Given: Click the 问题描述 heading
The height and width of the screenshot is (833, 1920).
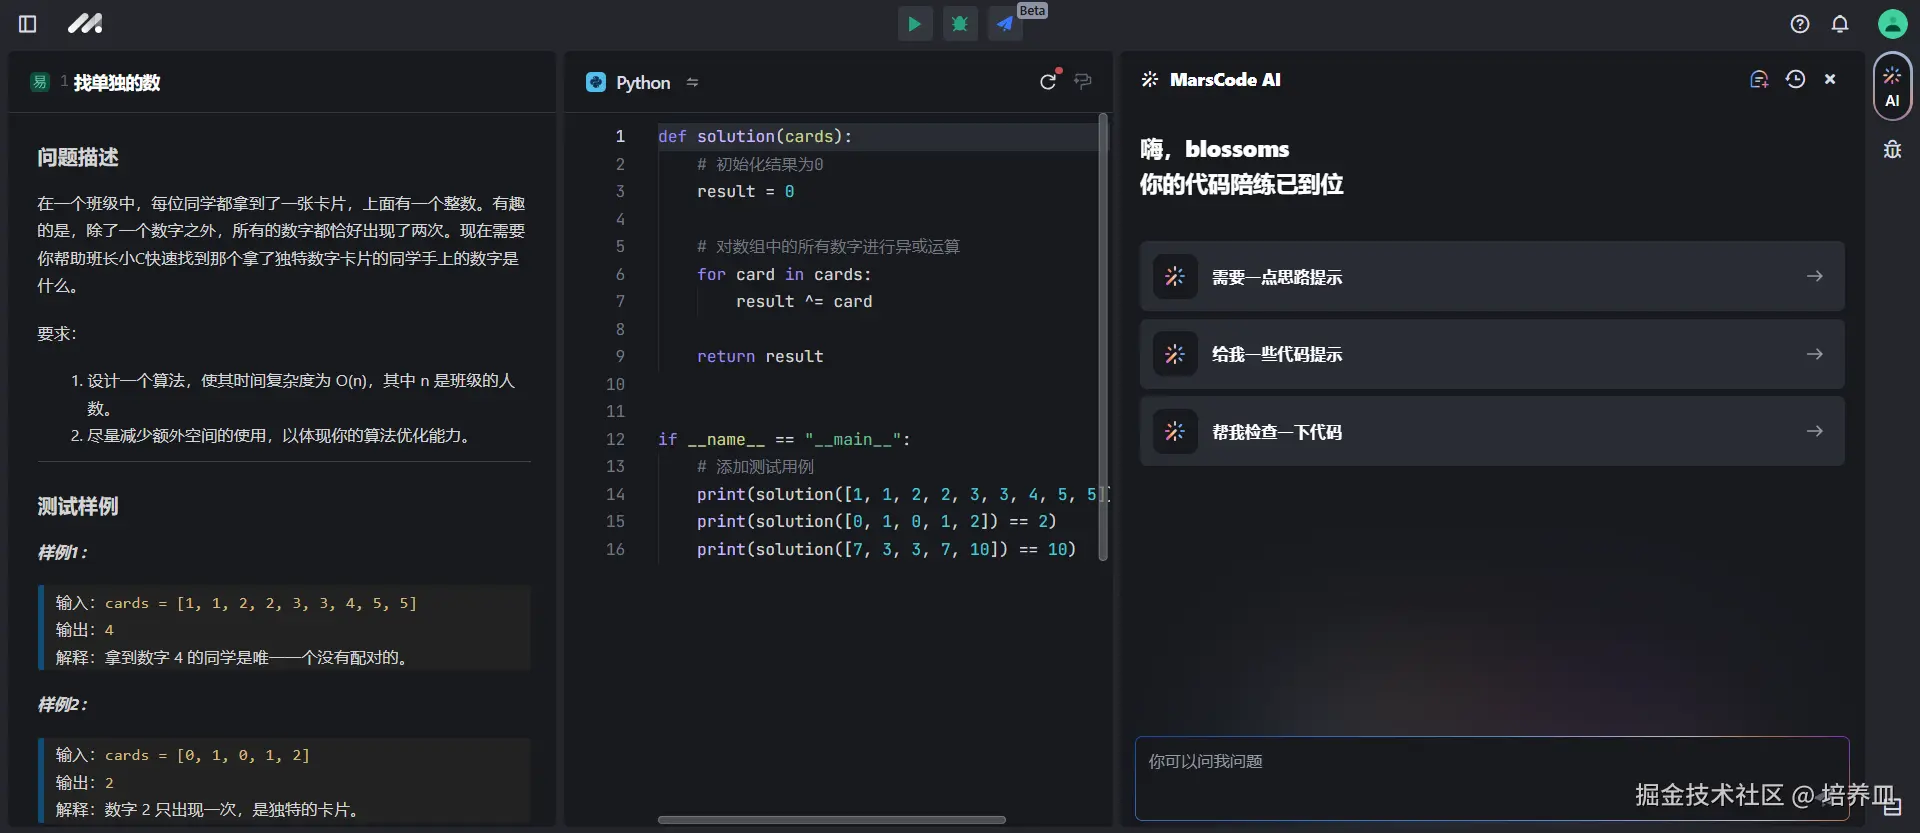Looking at the screenshot, I should click(x=78, y=157).
